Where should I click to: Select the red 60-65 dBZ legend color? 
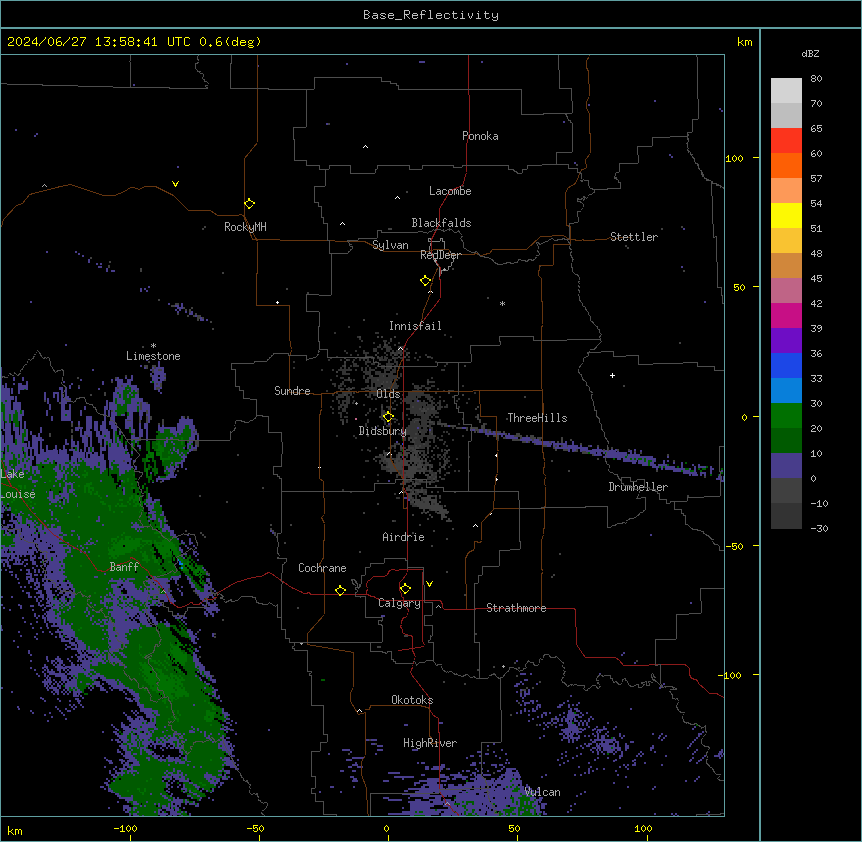[x=786, y=141]
